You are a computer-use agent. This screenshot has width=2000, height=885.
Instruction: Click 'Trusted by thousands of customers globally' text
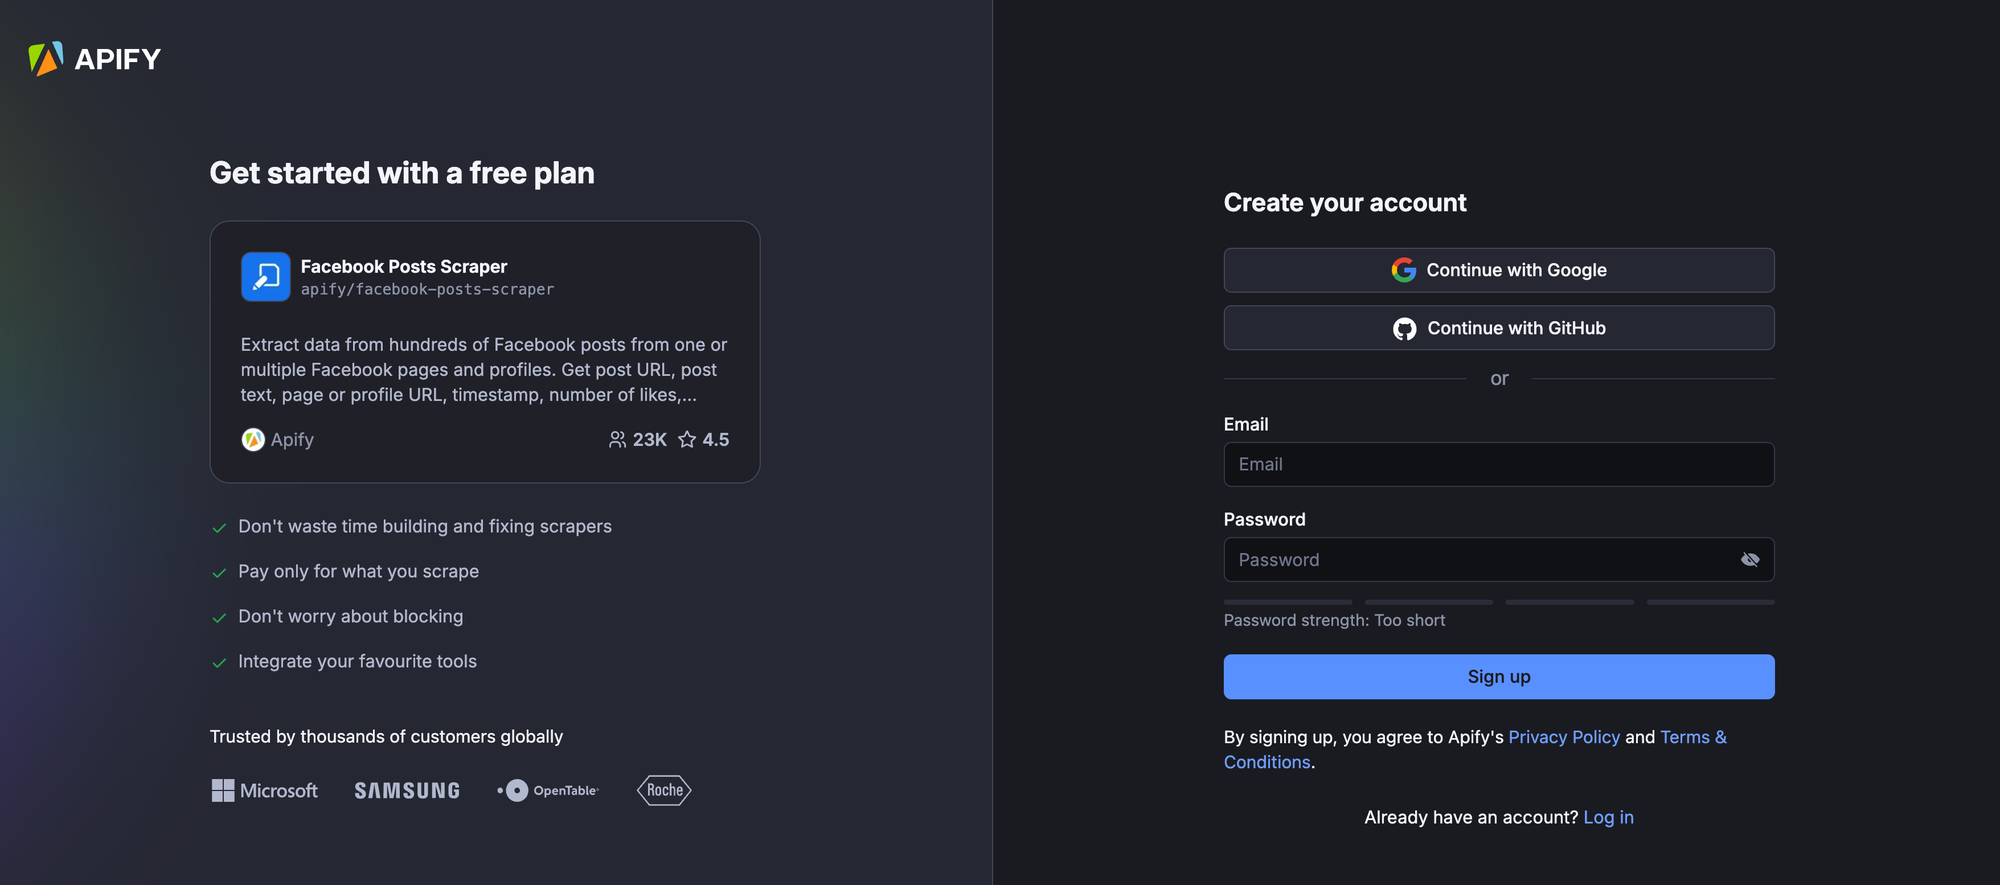386,737
